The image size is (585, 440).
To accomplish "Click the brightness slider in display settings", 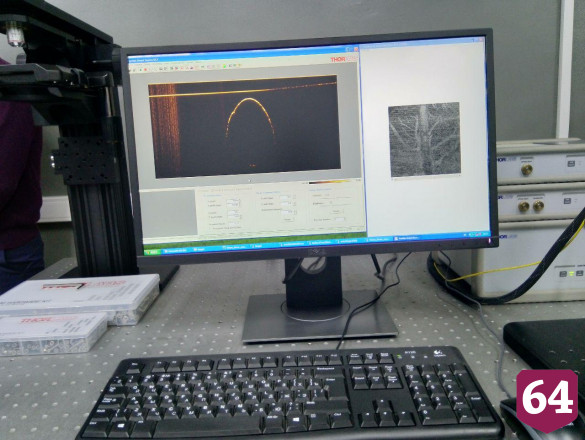I will tap(336, 204).
